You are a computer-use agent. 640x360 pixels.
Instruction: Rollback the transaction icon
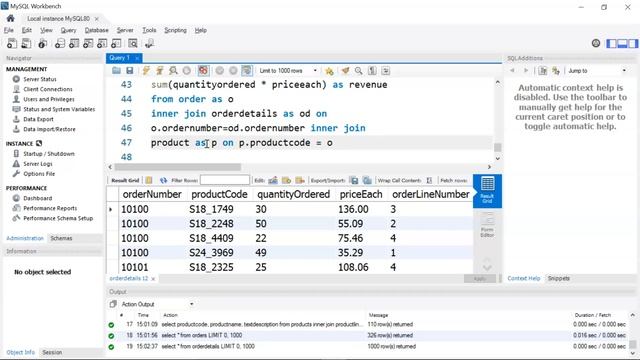233,71
